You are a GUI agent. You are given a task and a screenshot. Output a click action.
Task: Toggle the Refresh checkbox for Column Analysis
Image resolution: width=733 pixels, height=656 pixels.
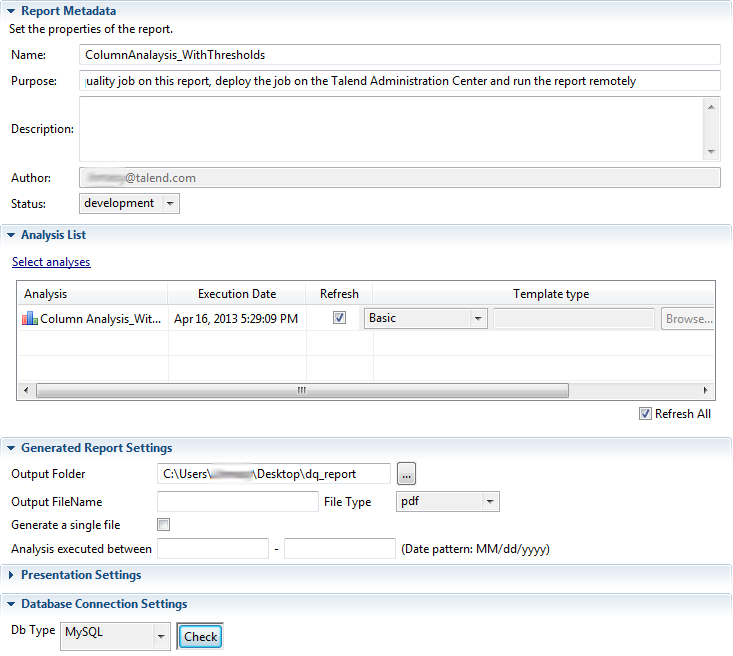pyautogui.click(x=339, y=319)
